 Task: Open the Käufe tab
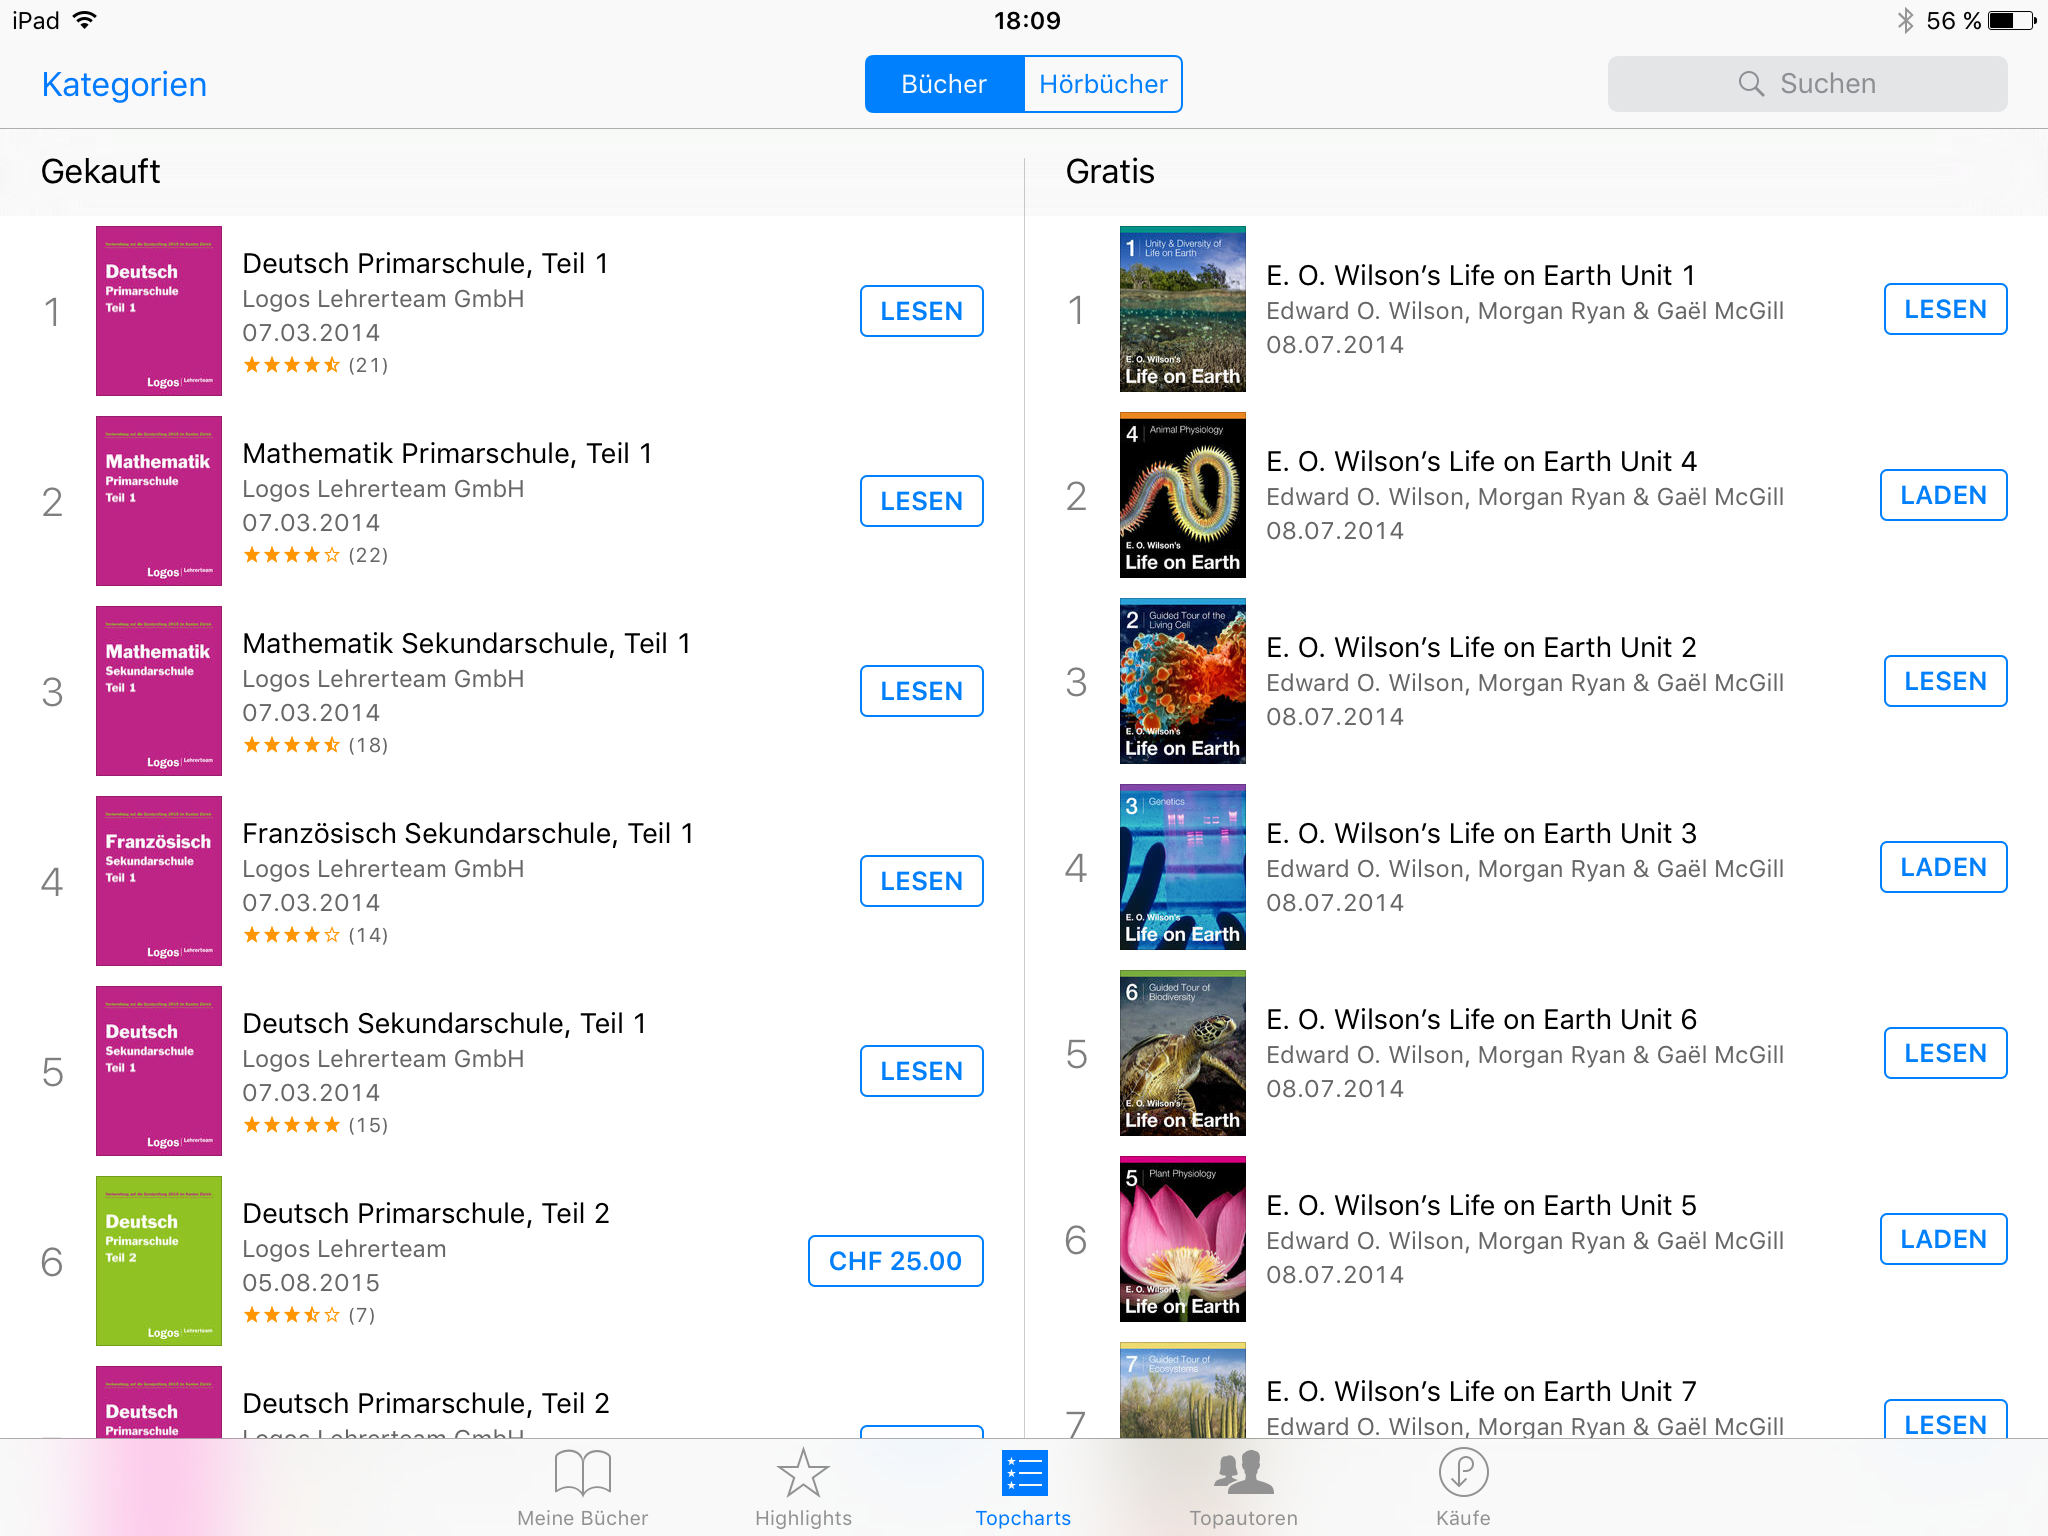click(1463, 1488)
